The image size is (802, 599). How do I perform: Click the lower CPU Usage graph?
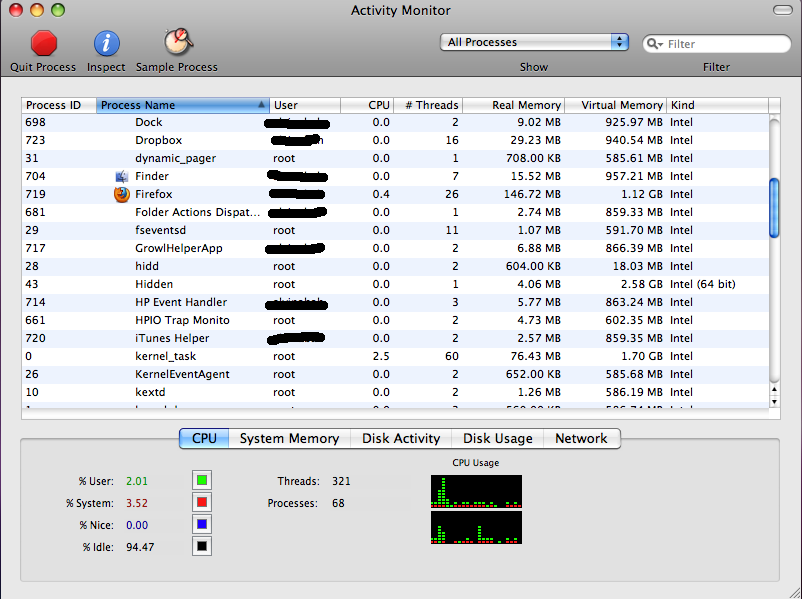click(476, 527)
